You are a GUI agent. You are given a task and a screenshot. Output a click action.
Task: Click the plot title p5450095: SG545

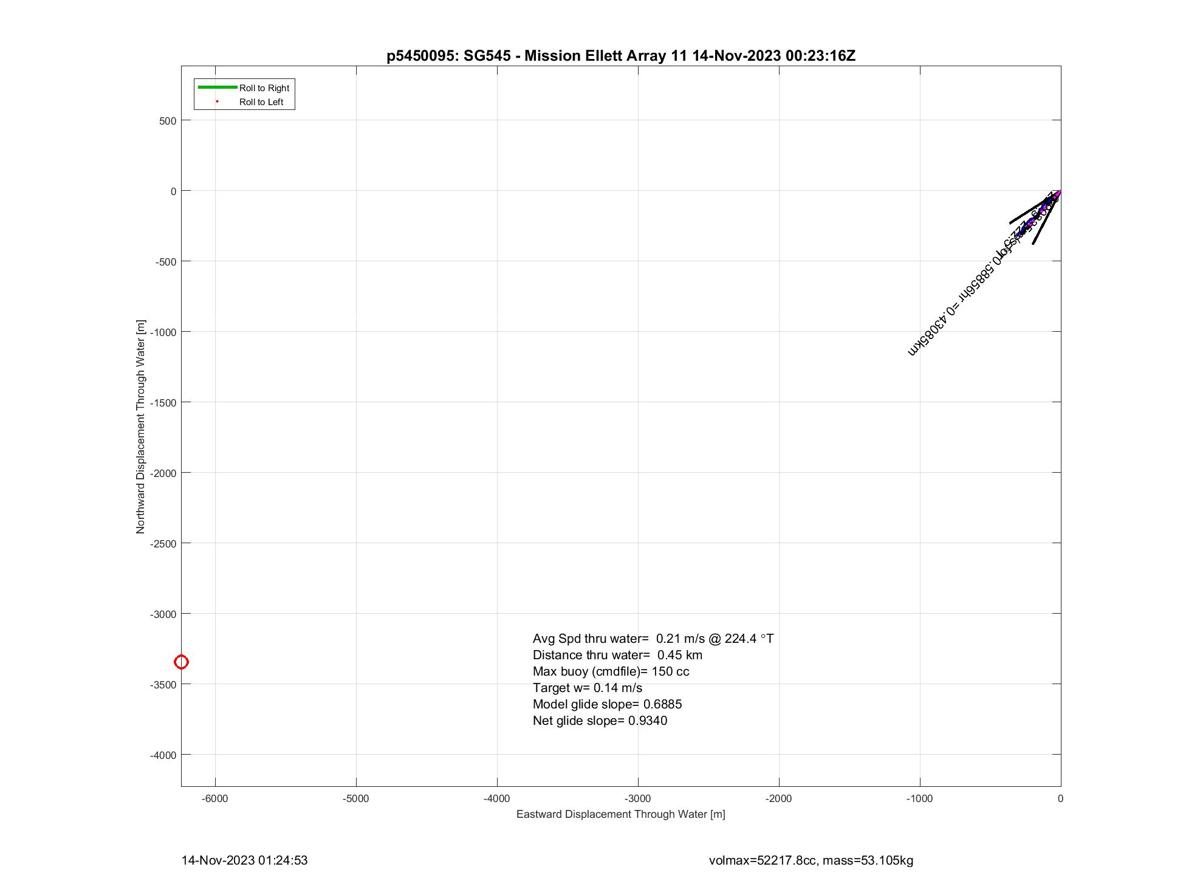[621, 56]
